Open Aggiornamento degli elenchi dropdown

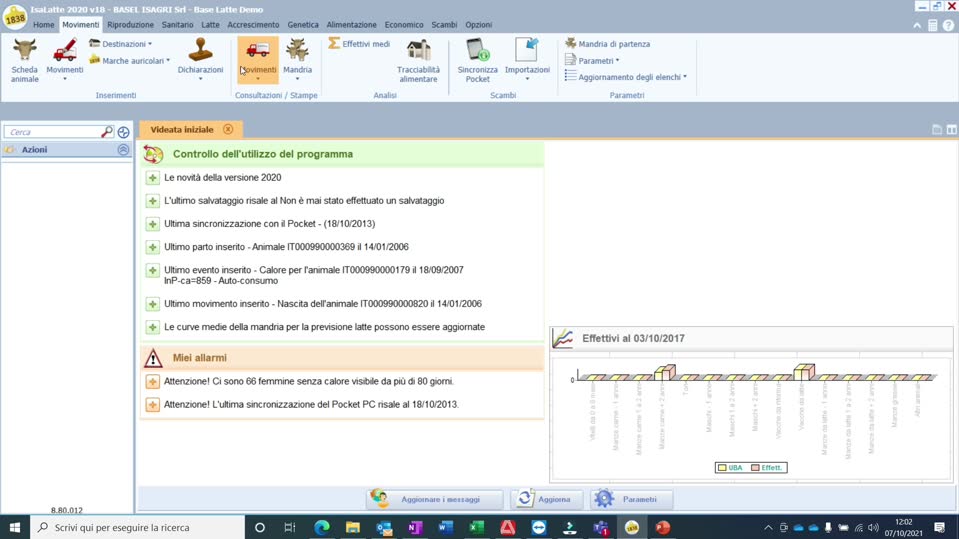coord(626,77)
